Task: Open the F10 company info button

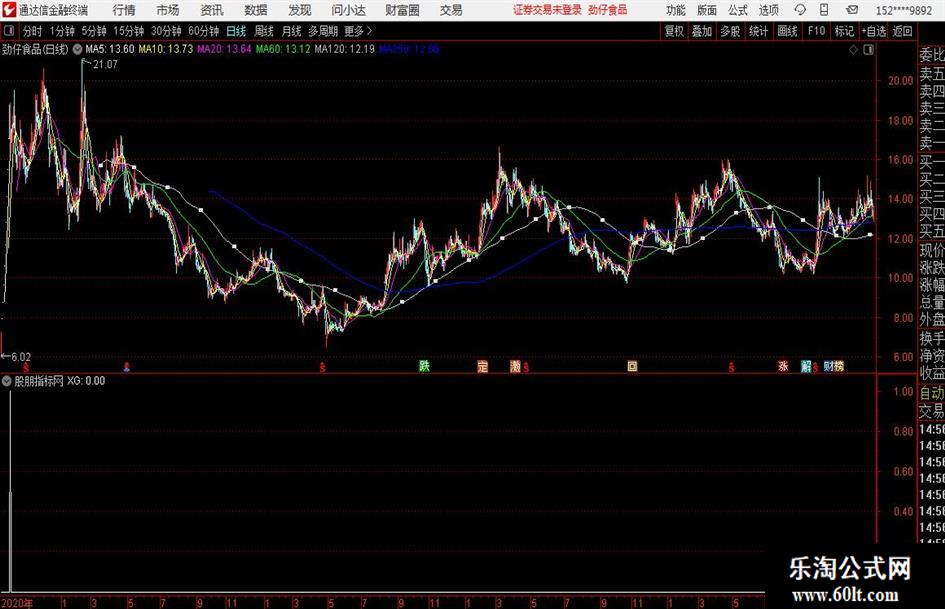Action: [x=817, y=31]
